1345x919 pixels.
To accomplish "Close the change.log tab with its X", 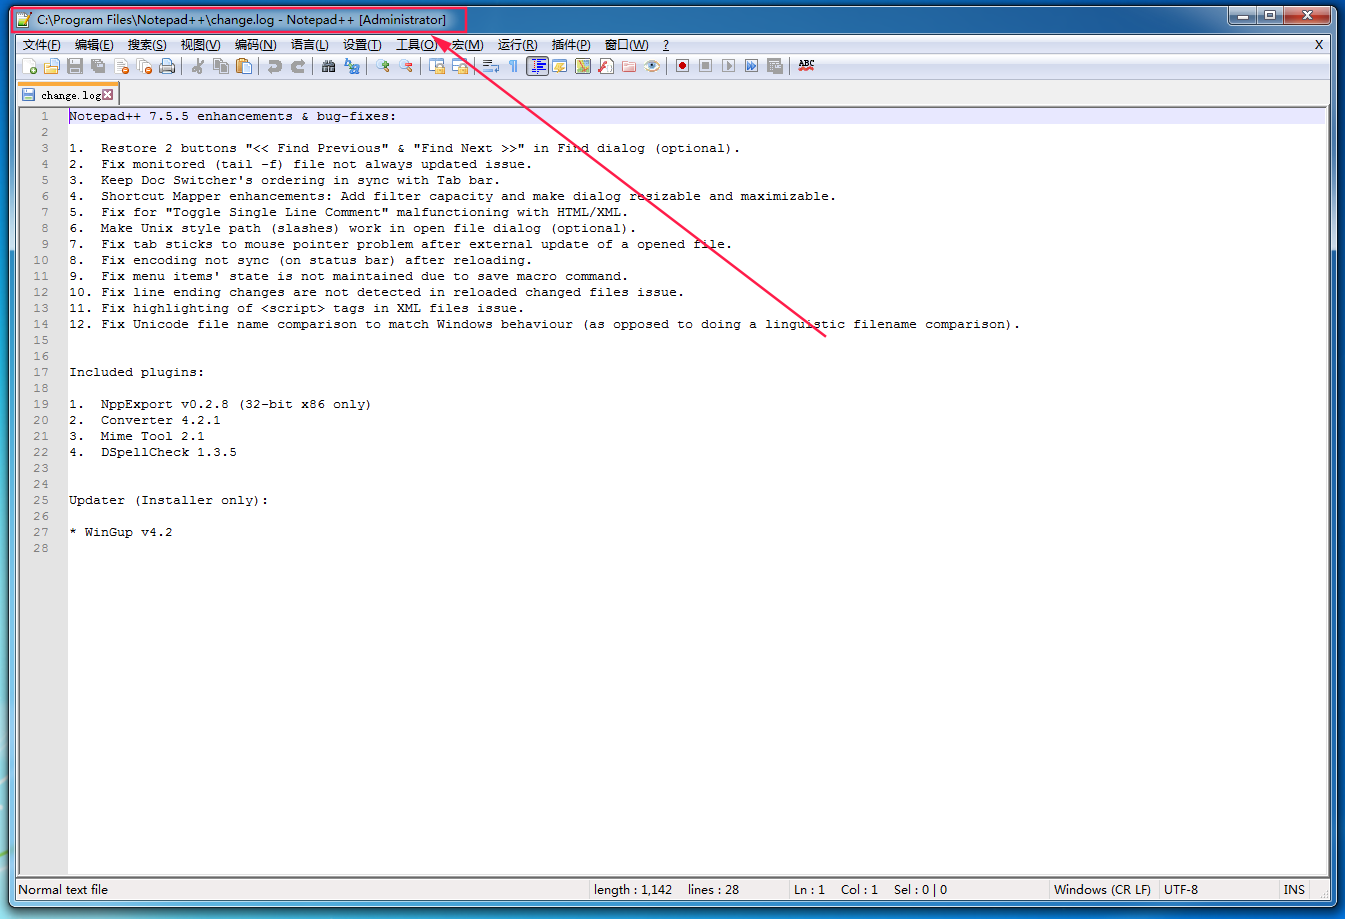I will (108, 95).
